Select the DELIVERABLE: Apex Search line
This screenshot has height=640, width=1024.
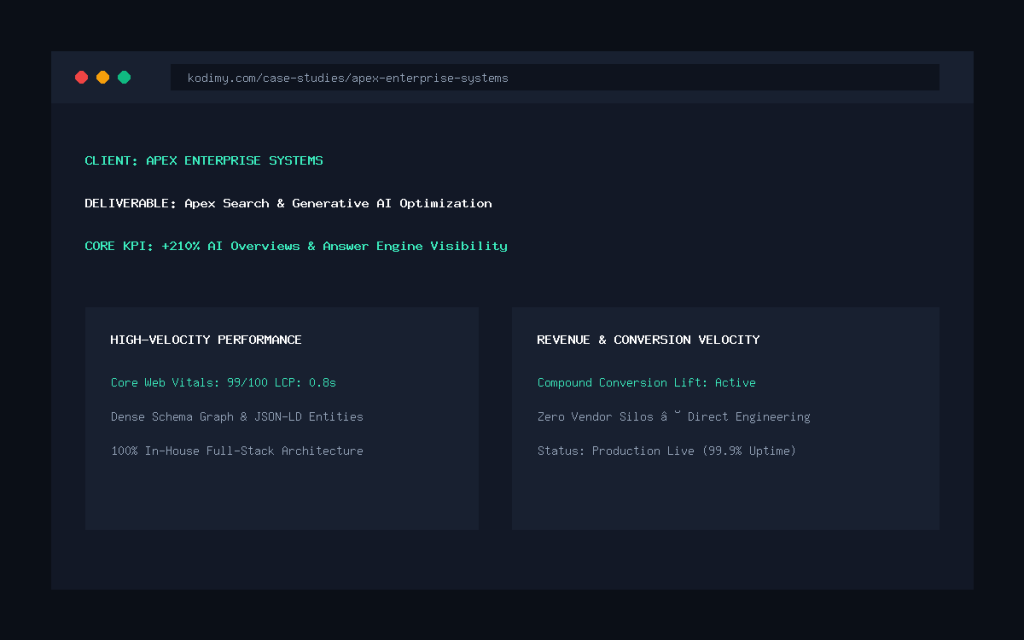coord(288,203)
